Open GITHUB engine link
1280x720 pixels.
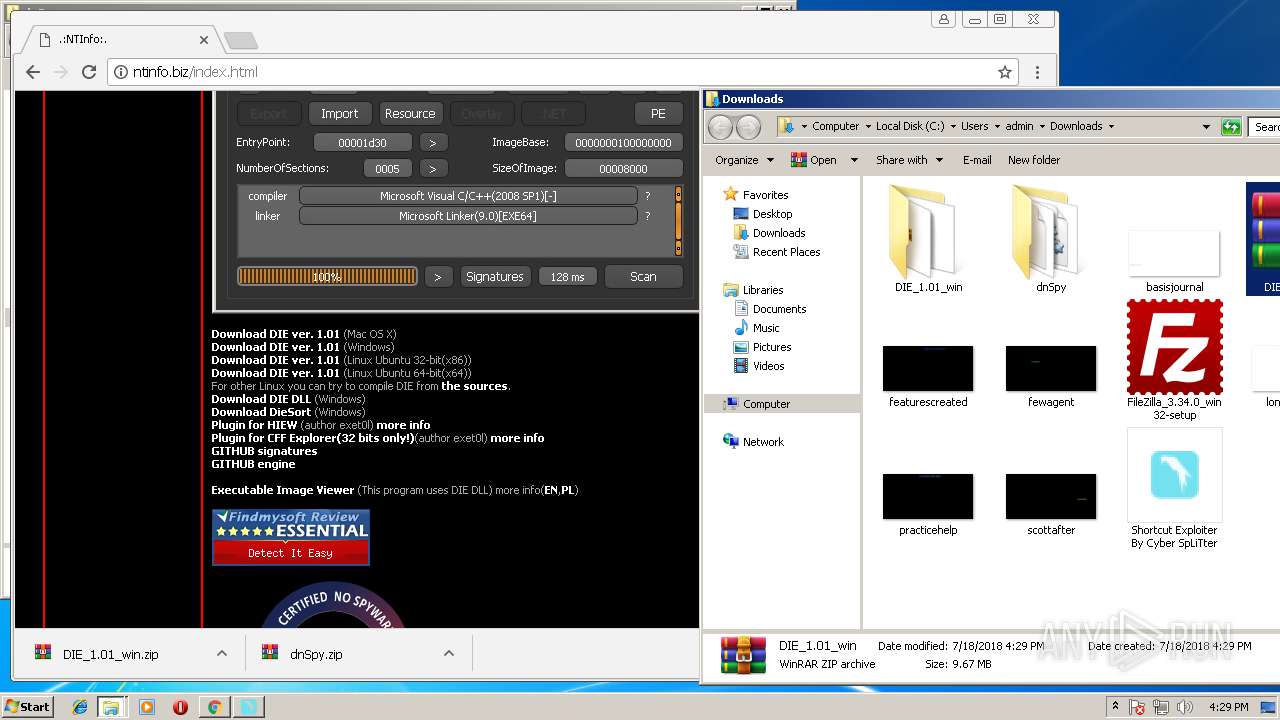click(x=253, y=464)
